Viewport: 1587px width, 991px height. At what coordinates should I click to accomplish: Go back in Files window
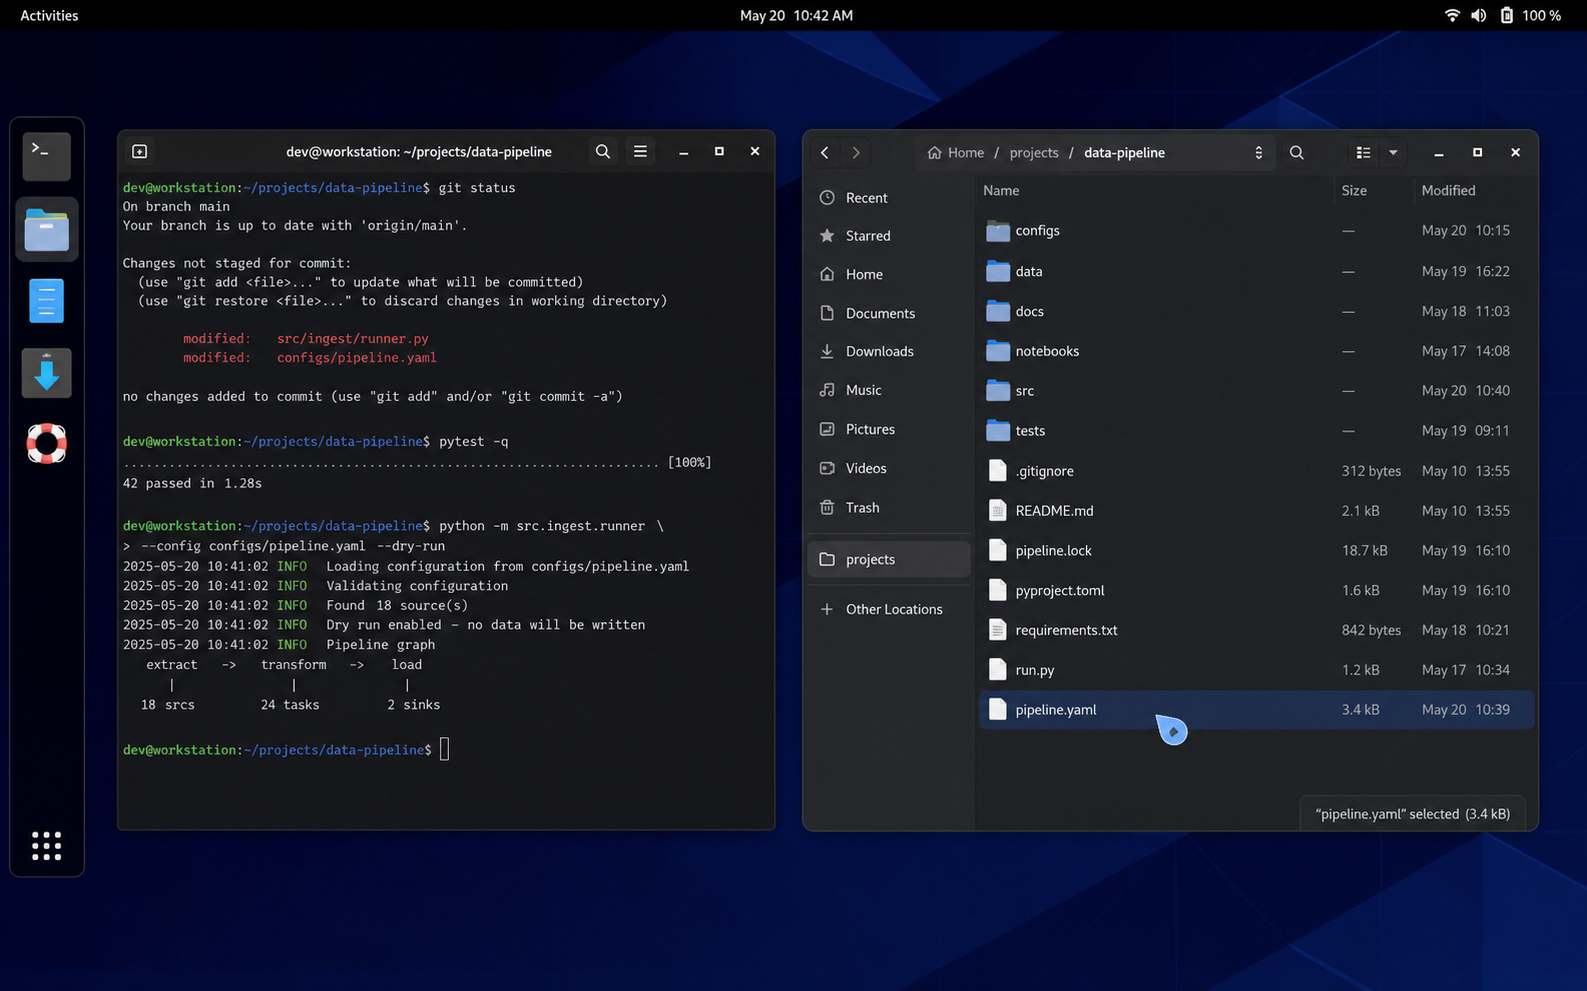(825, 153)
